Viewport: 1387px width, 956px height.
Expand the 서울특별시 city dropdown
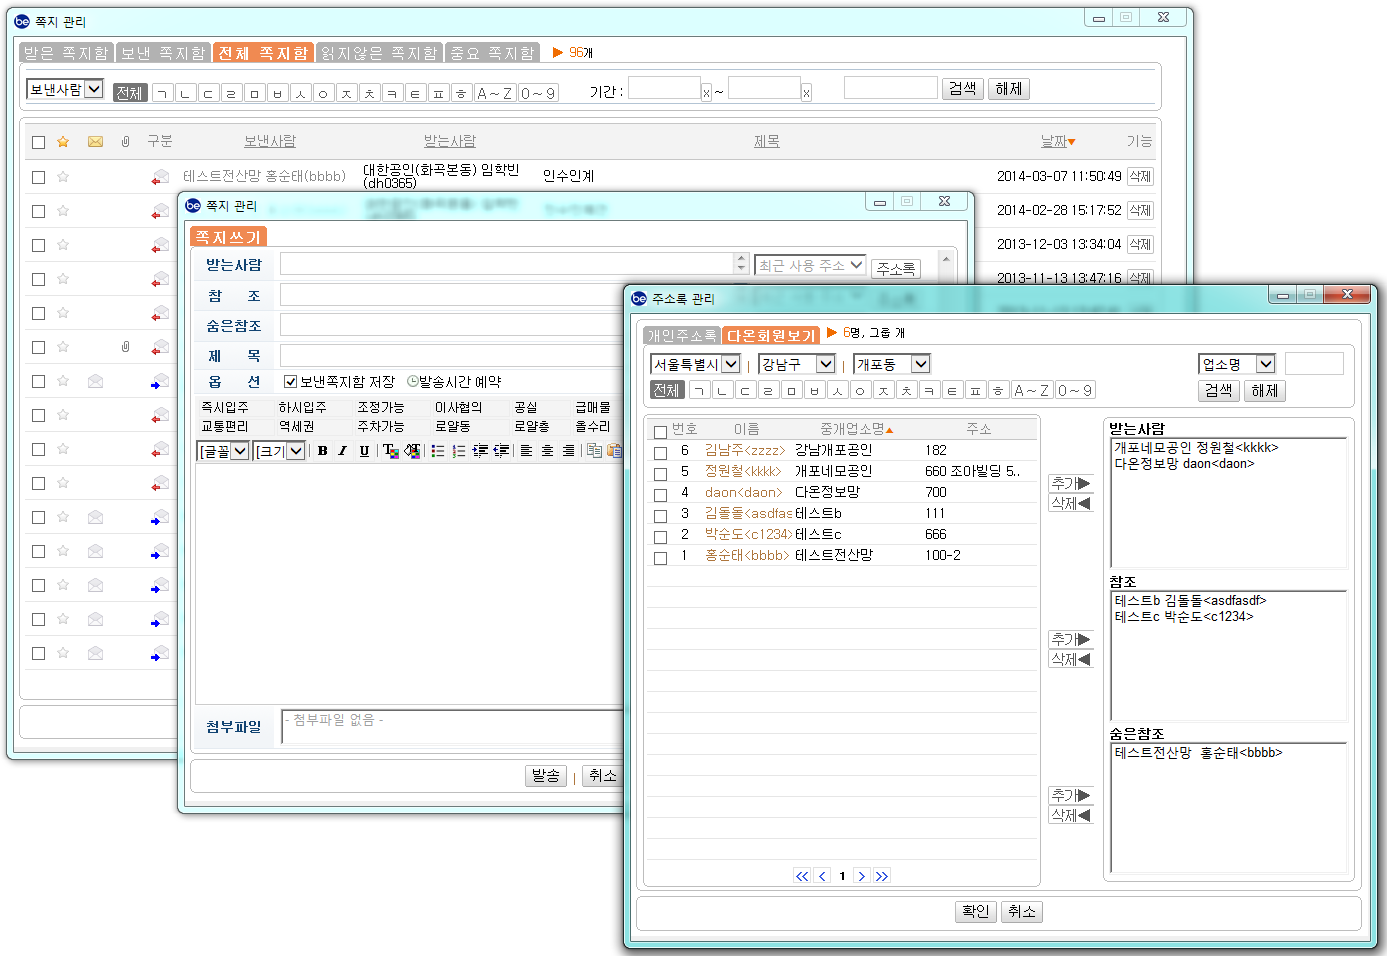(x=731, y=364)
